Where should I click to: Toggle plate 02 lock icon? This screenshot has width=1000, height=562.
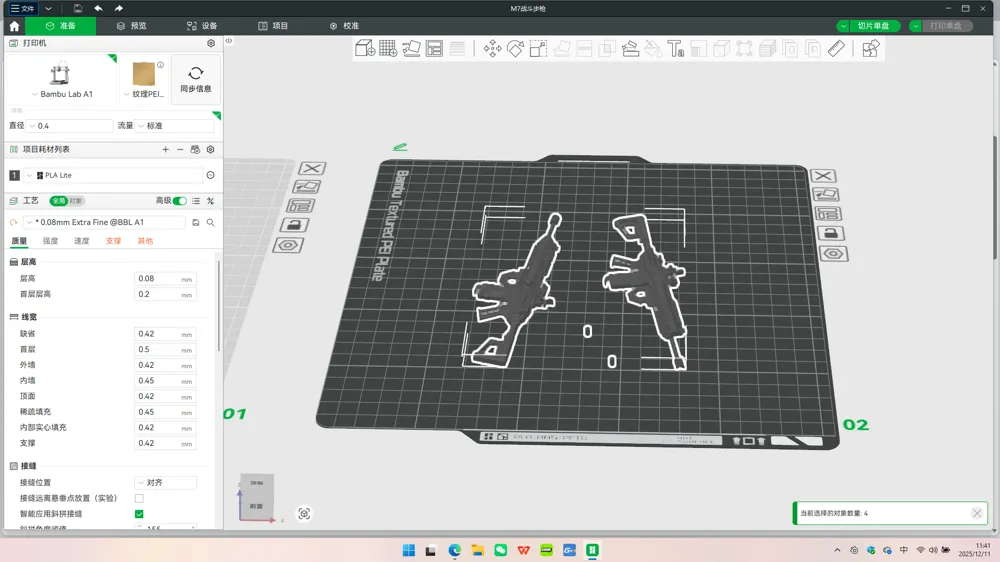830,233
